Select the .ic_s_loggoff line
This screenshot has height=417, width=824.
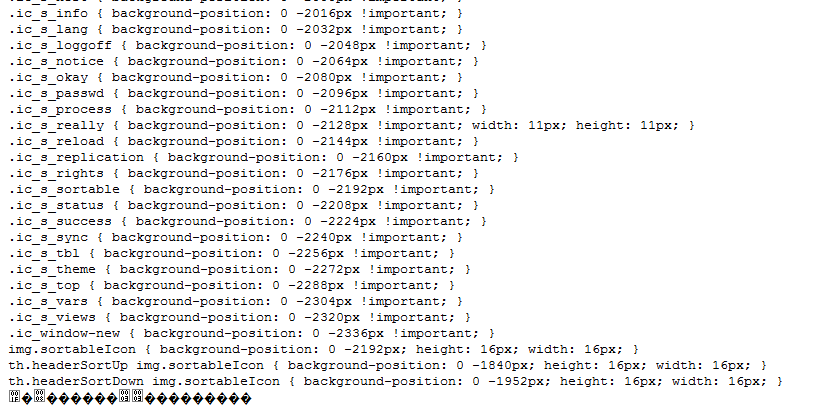(248, 45)
